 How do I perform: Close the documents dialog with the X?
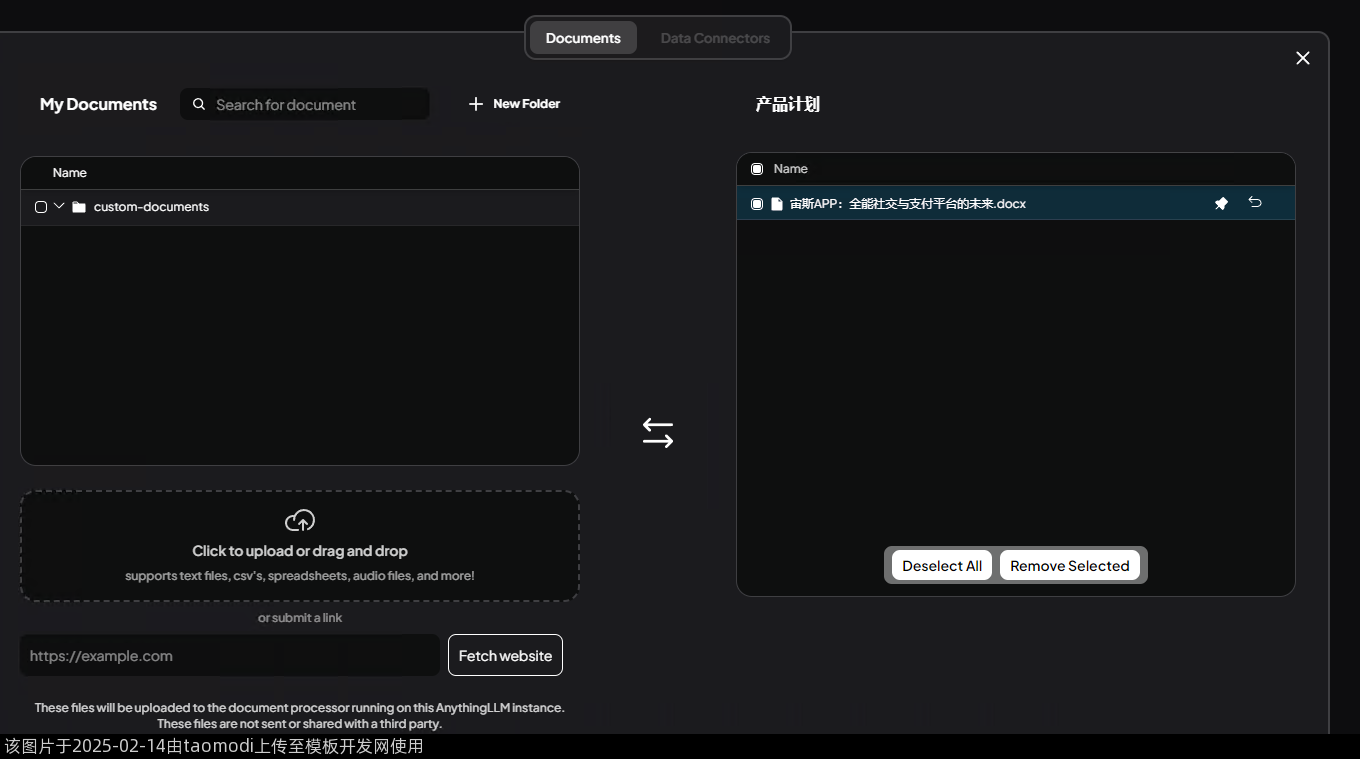[x=1302, y=58]
